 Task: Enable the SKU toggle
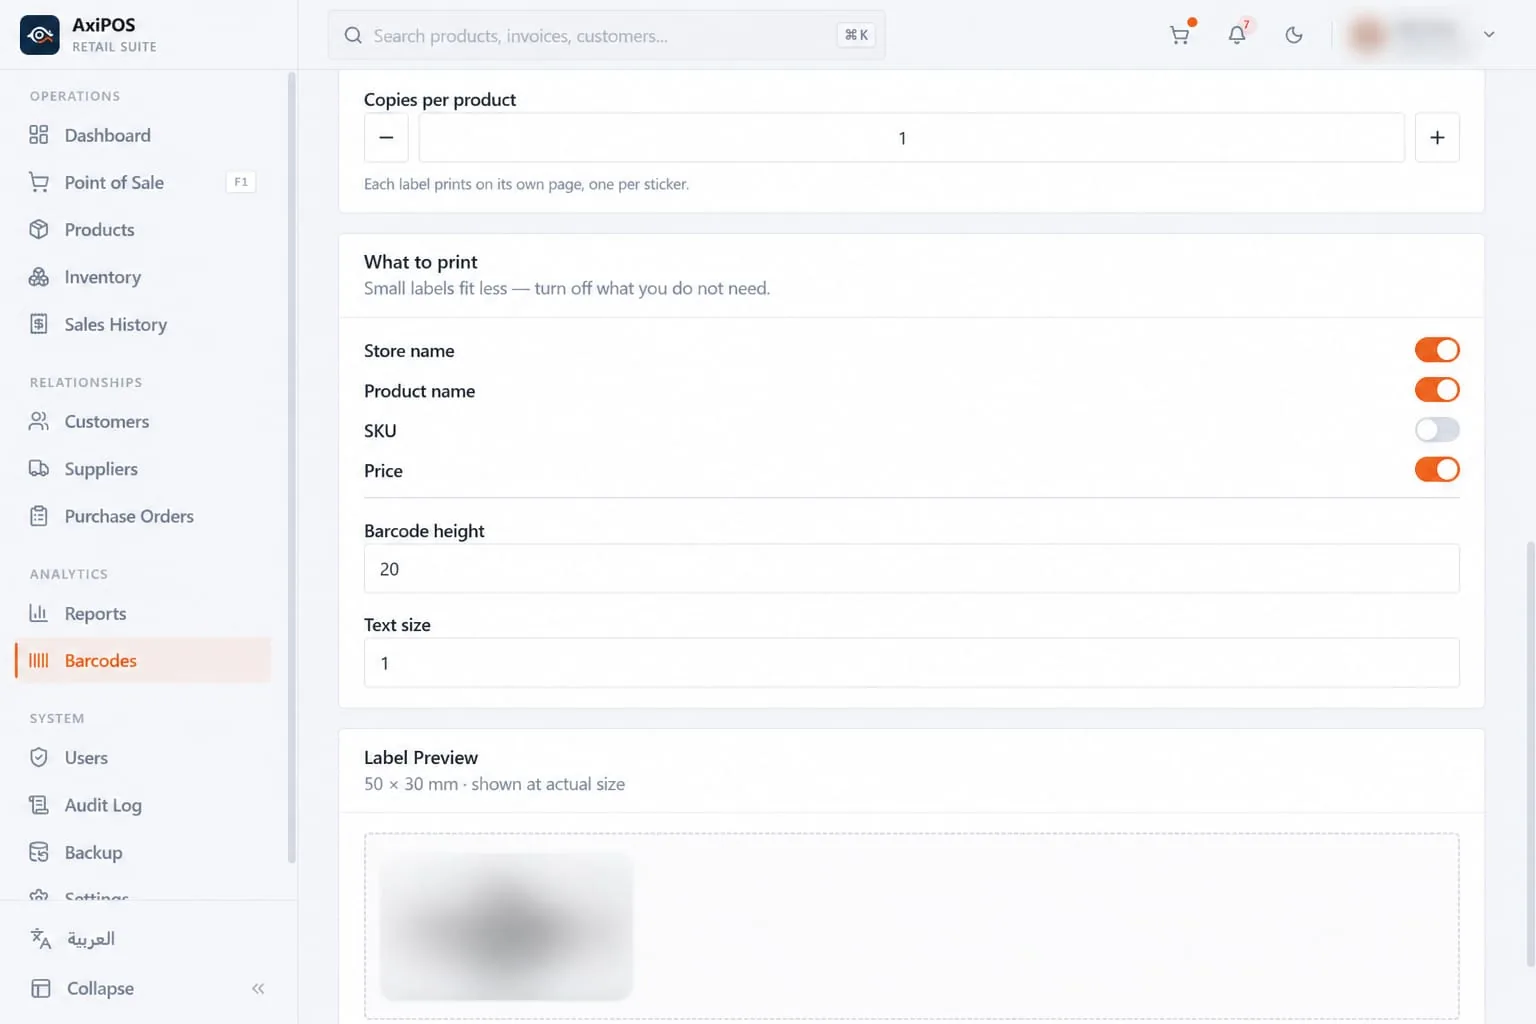[1437, 430]
